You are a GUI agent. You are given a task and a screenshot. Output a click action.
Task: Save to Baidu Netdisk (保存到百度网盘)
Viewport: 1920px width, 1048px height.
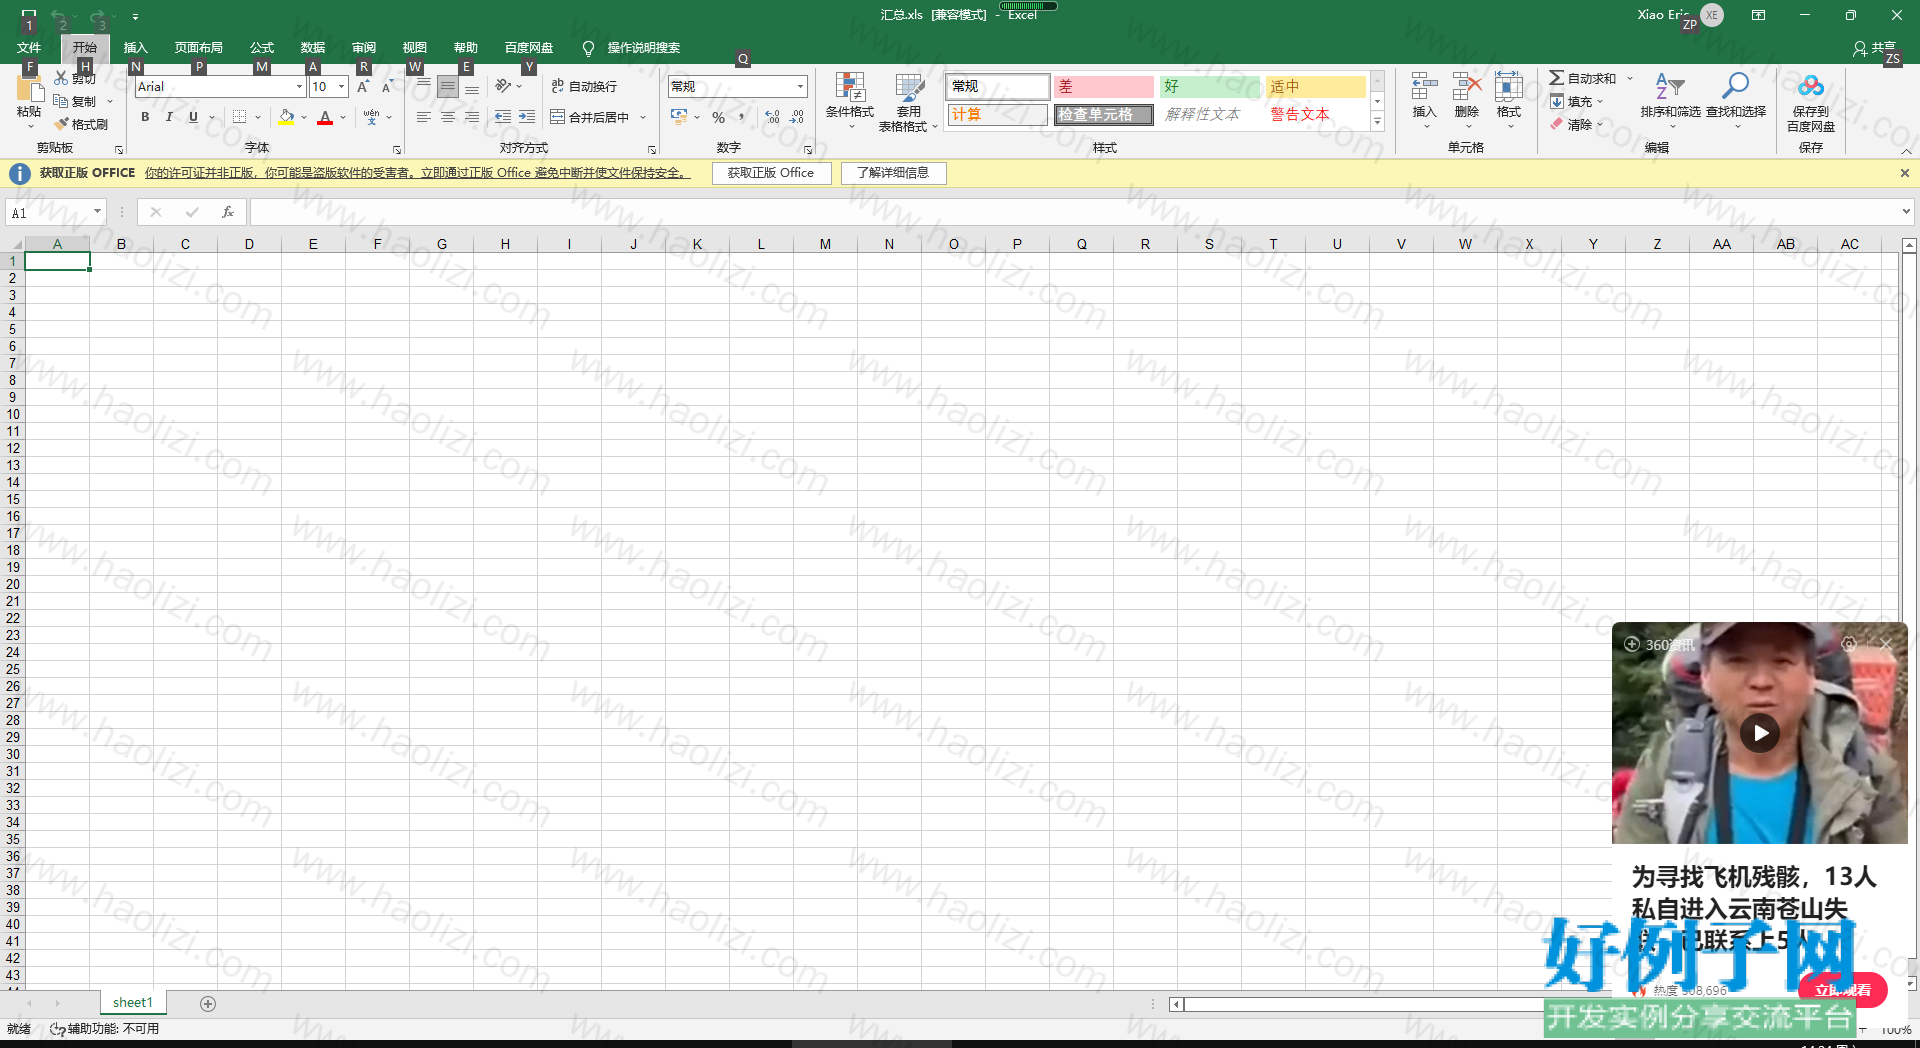click(x=1811, y=102)
